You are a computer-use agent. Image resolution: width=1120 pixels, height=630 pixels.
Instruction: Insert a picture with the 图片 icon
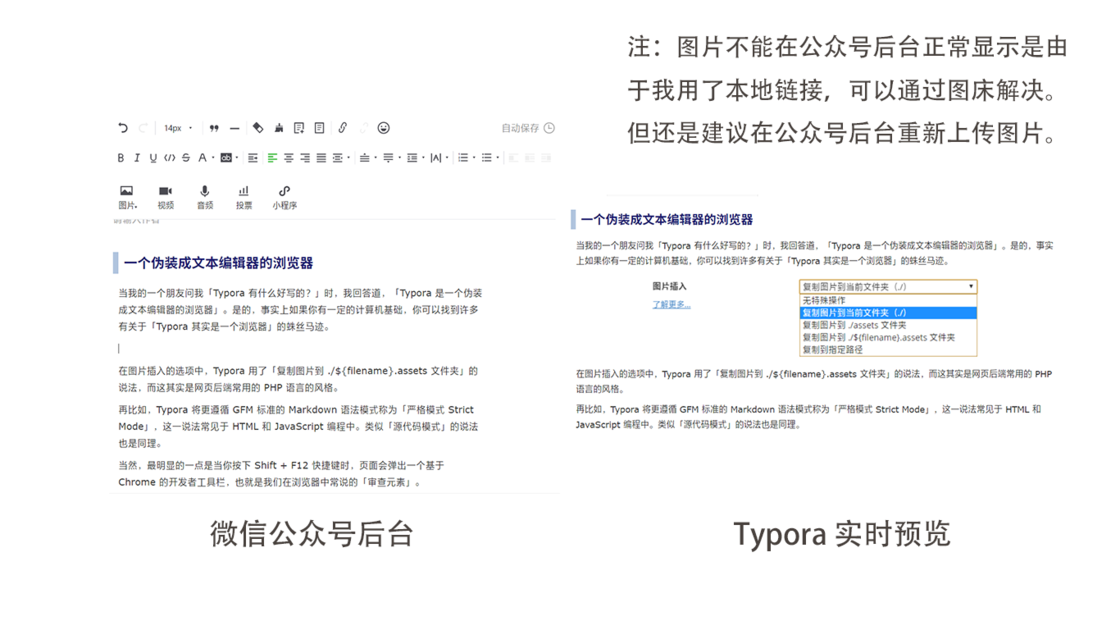click(127, 196)
